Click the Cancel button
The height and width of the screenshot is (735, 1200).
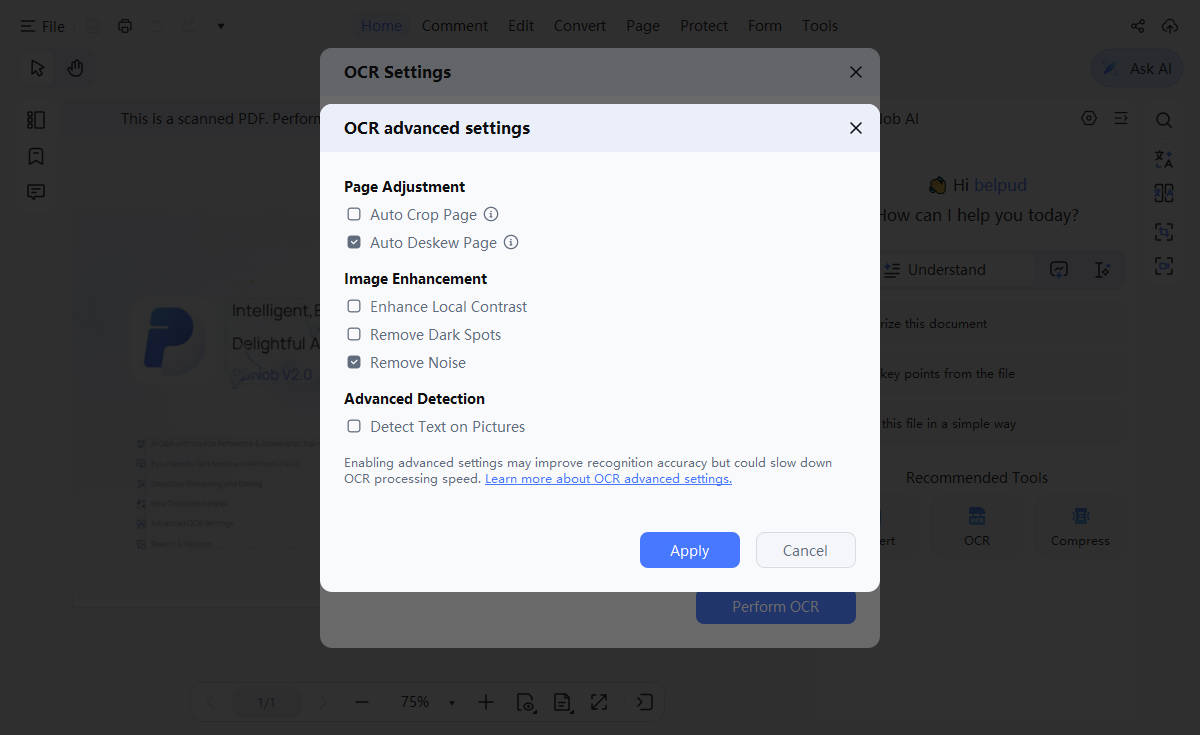(x=805, y=550)
